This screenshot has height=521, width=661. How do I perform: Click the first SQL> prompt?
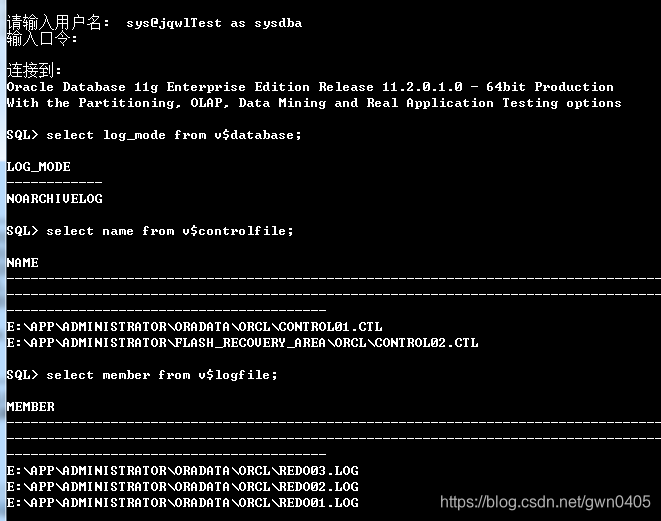(22, 135)
